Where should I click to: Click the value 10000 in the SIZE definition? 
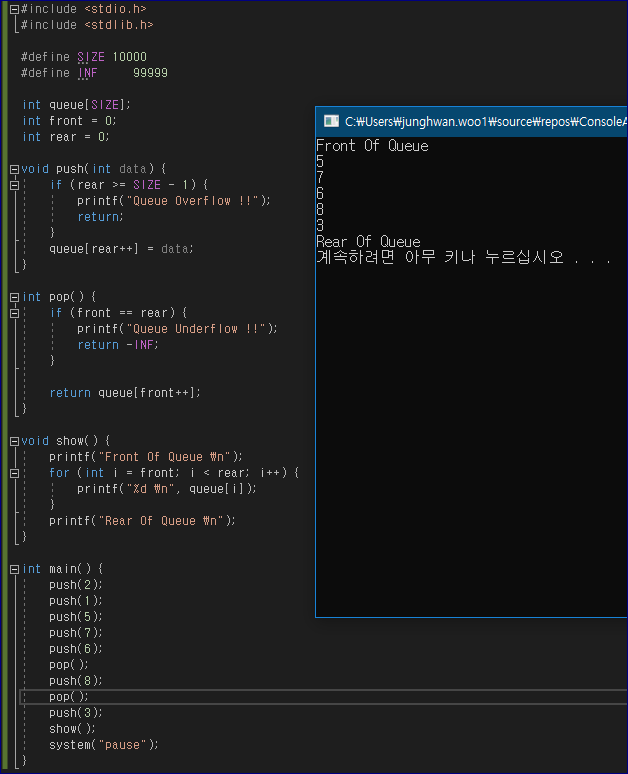pos(129,57)
